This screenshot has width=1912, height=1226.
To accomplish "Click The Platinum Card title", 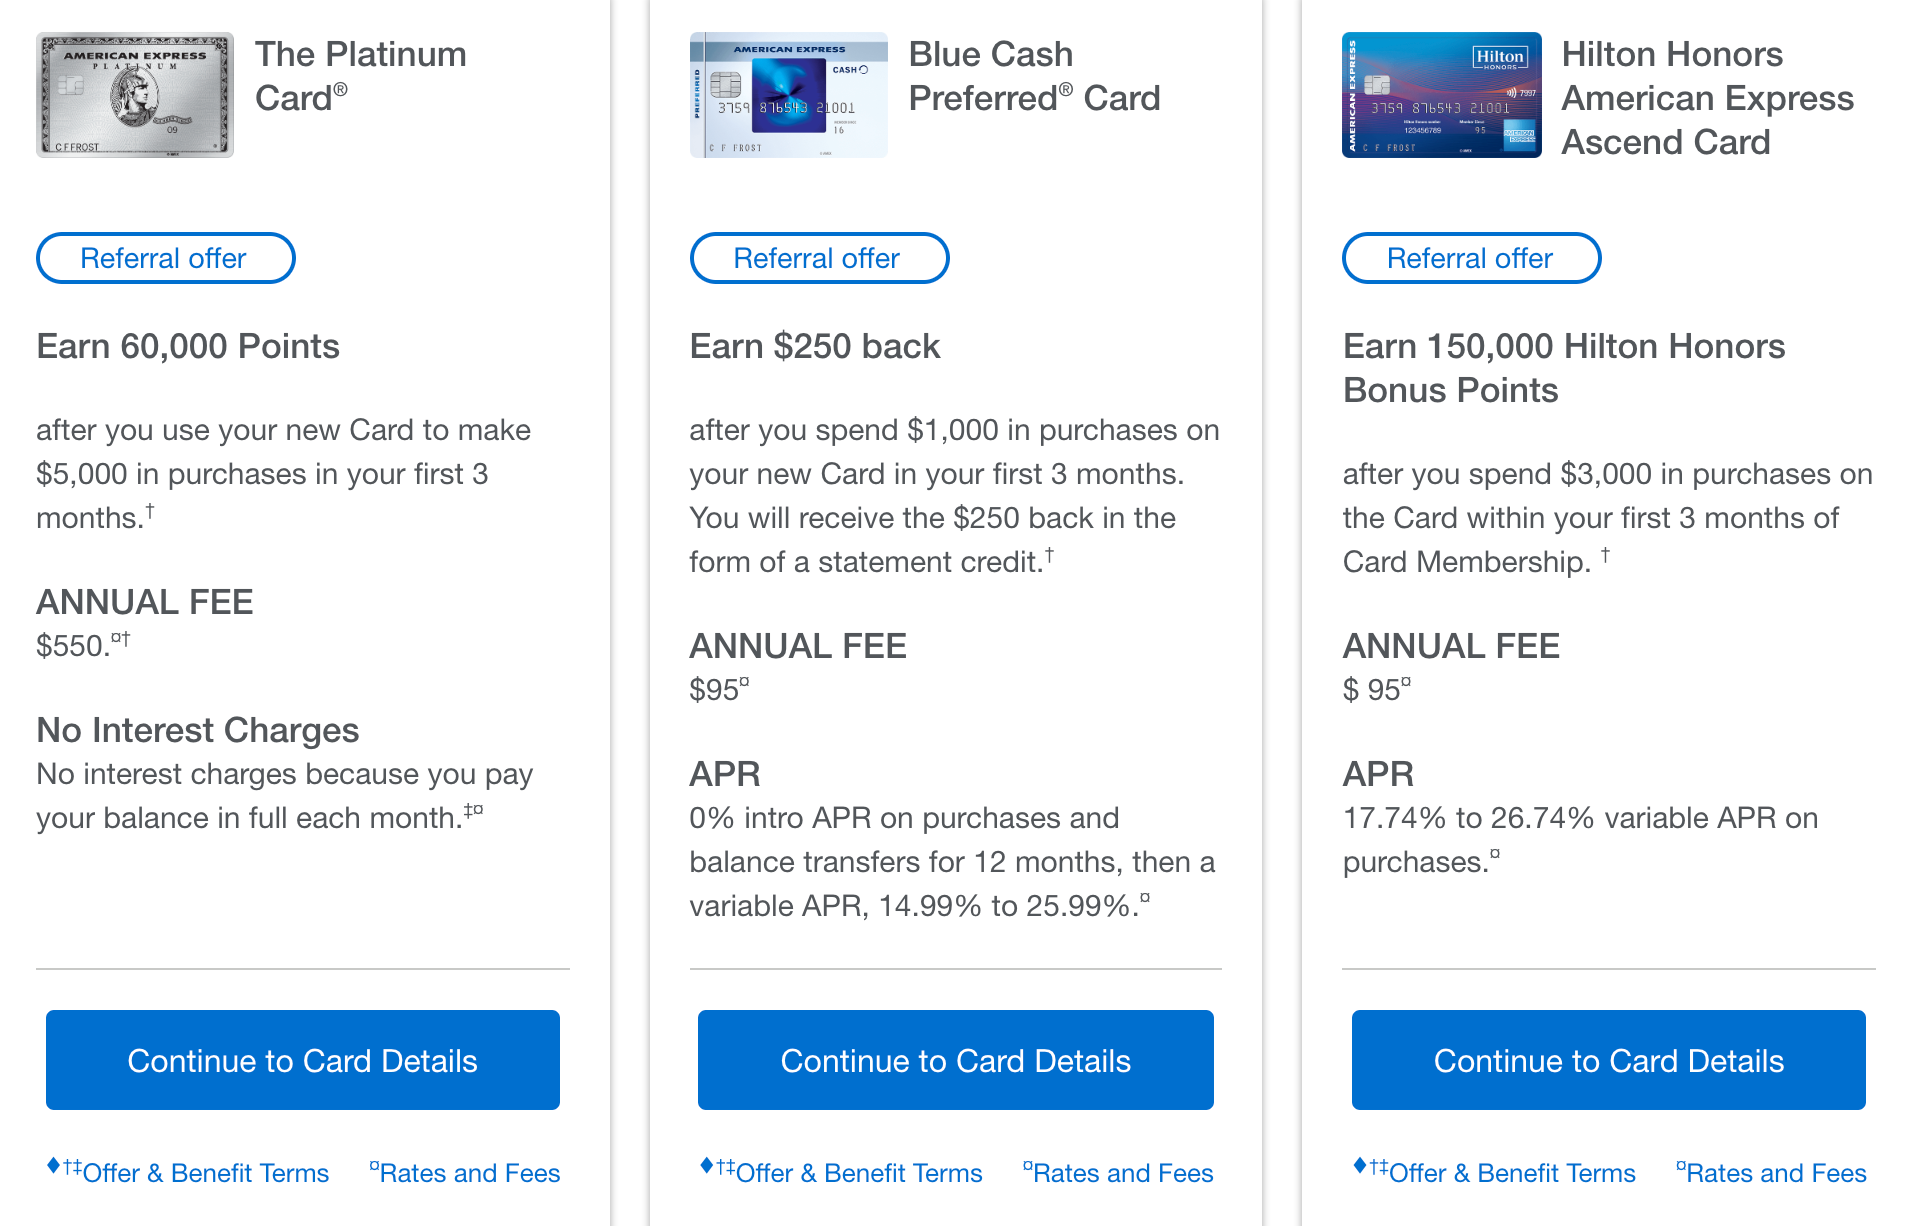I will [360, 76].
